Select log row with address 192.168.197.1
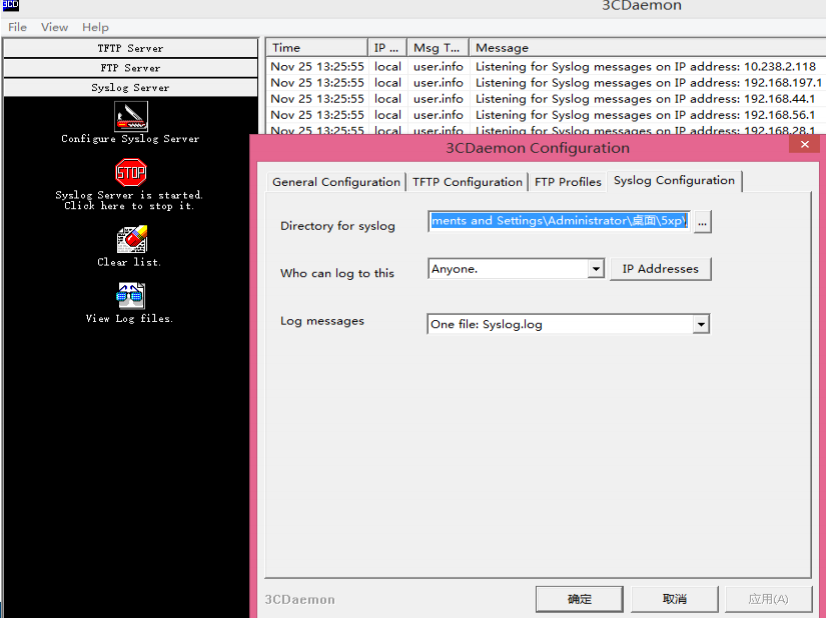Image resolution: width=826 pixels, height=618 pixels. [545, 83]
